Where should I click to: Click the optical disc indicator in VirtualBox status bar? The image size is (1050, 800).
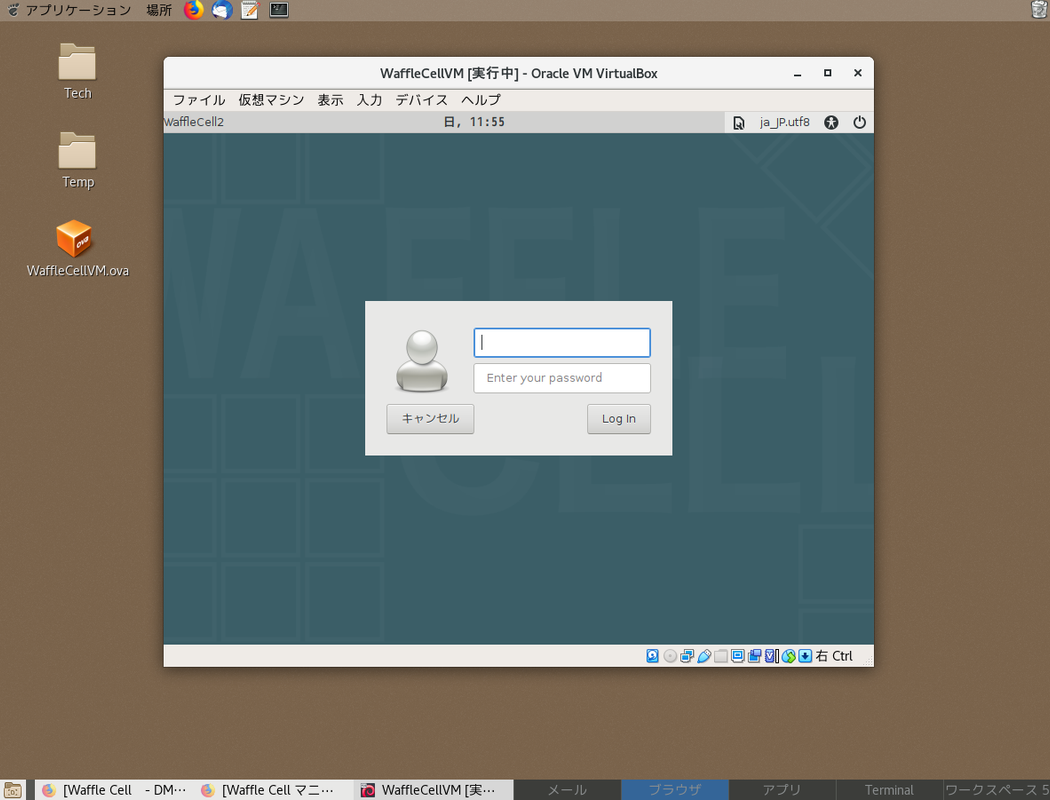tap(670, 656)
